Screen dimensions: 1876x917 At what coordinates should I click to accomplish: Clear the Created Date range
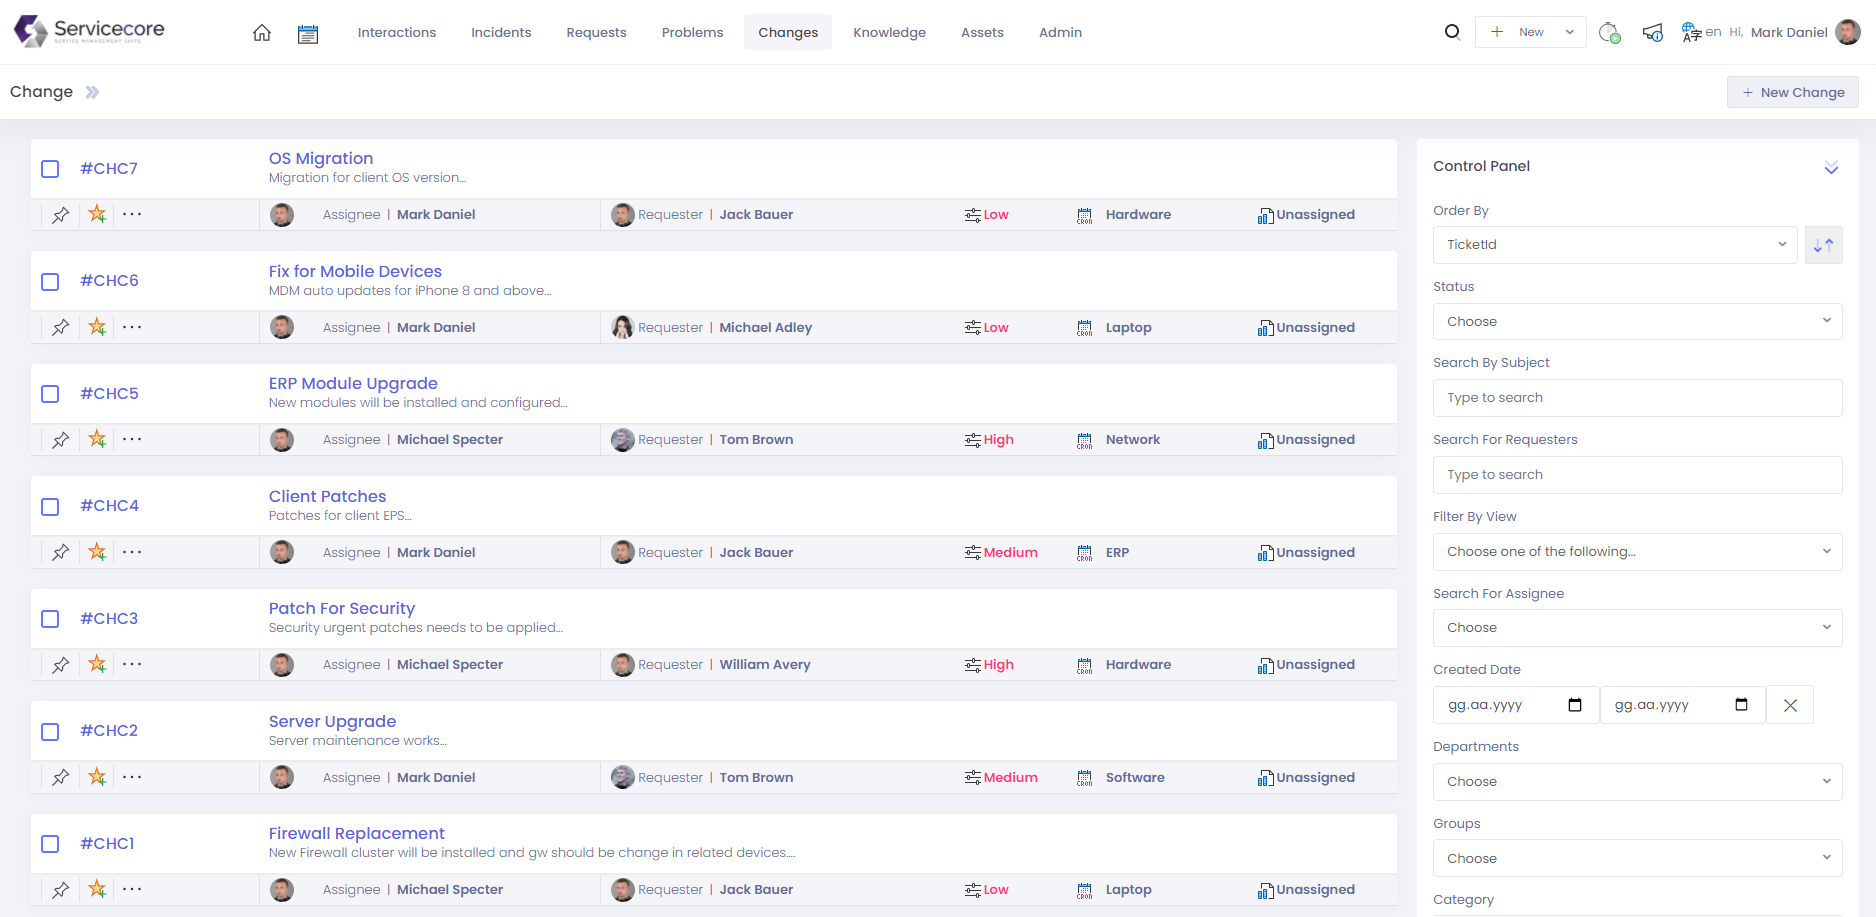pyautogui.click(x=1790, y=705)
